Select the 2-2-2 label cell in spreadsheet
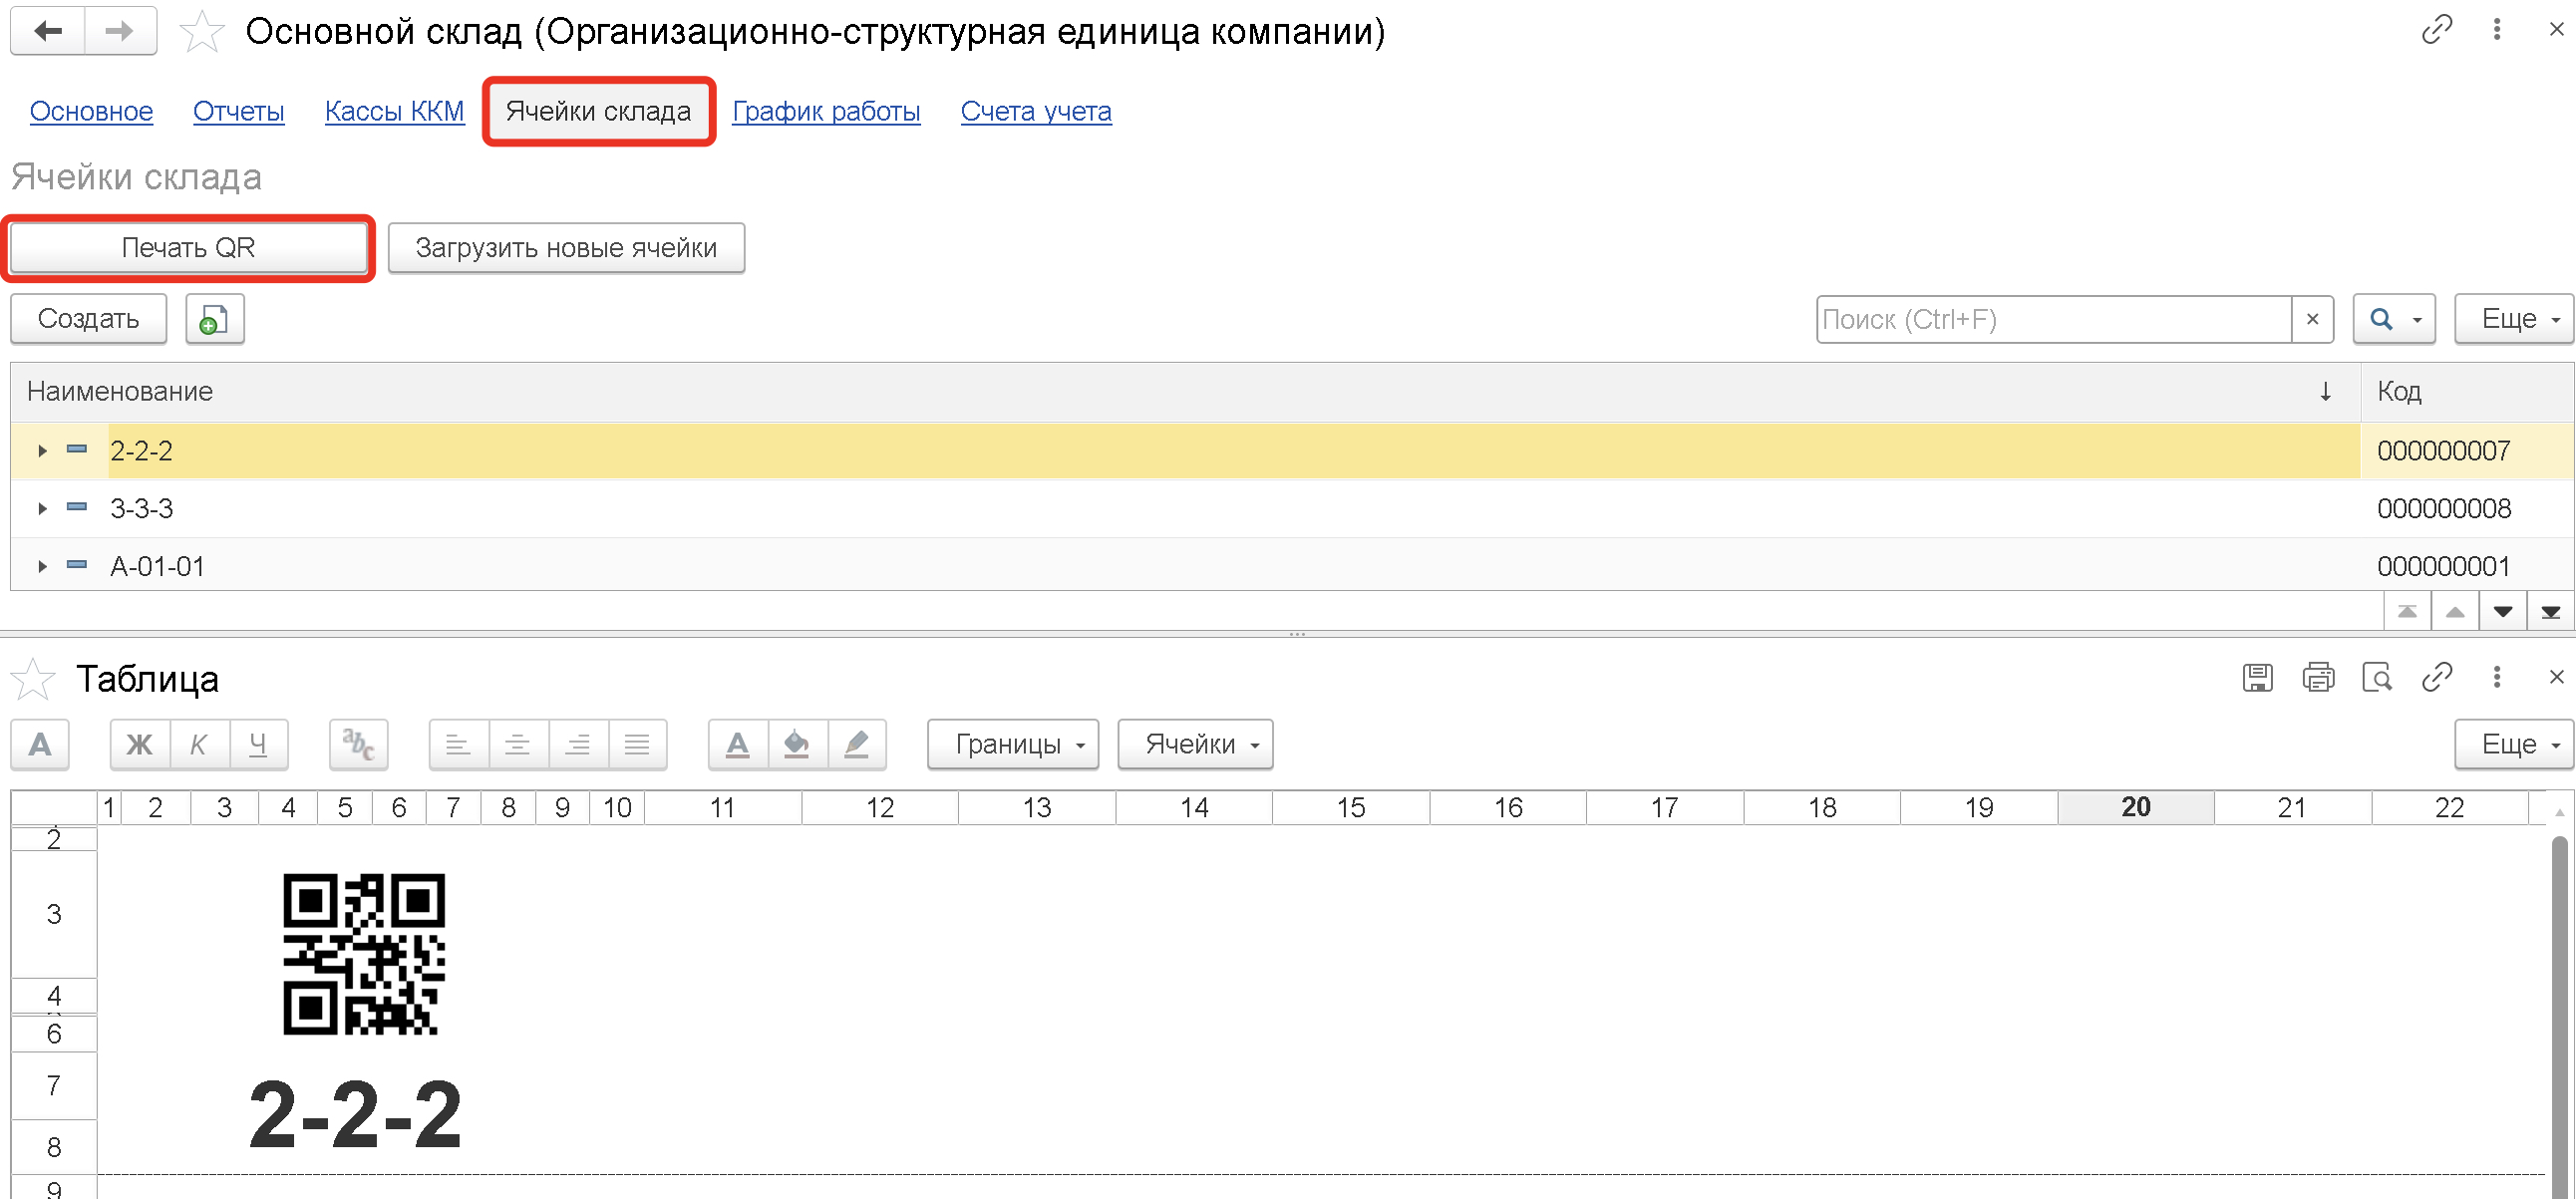Viewport: 2576px width, 1199px height. click(x=356, y=1114)
